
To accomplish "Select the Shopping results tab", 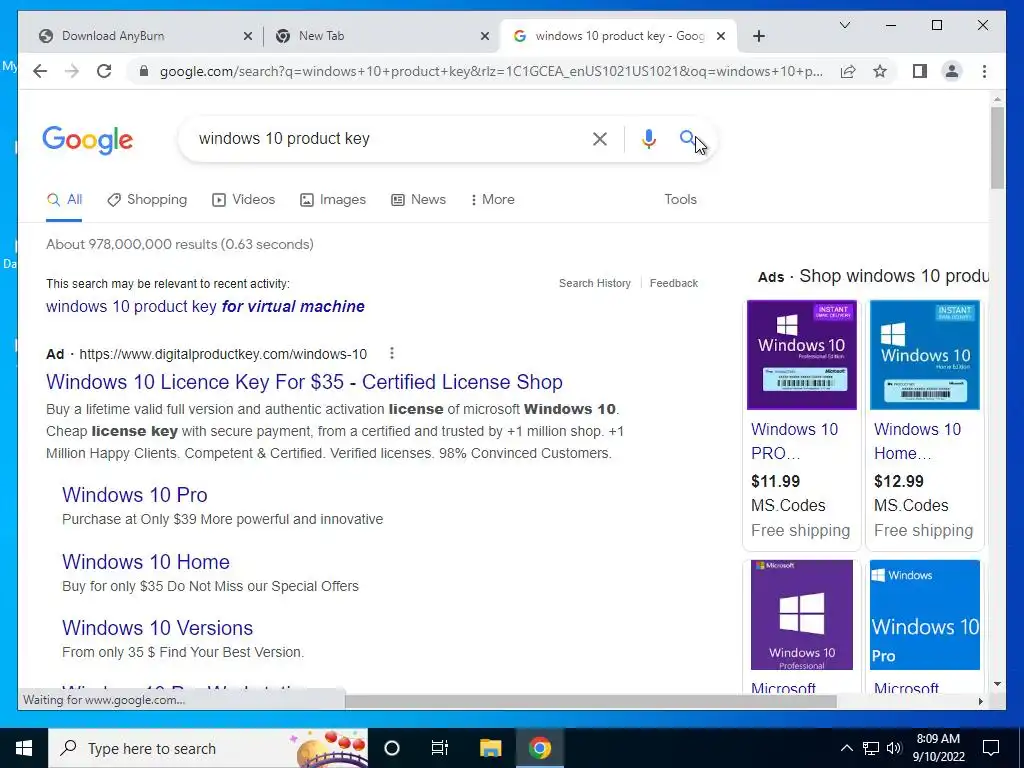I will [x=147, y=199].
